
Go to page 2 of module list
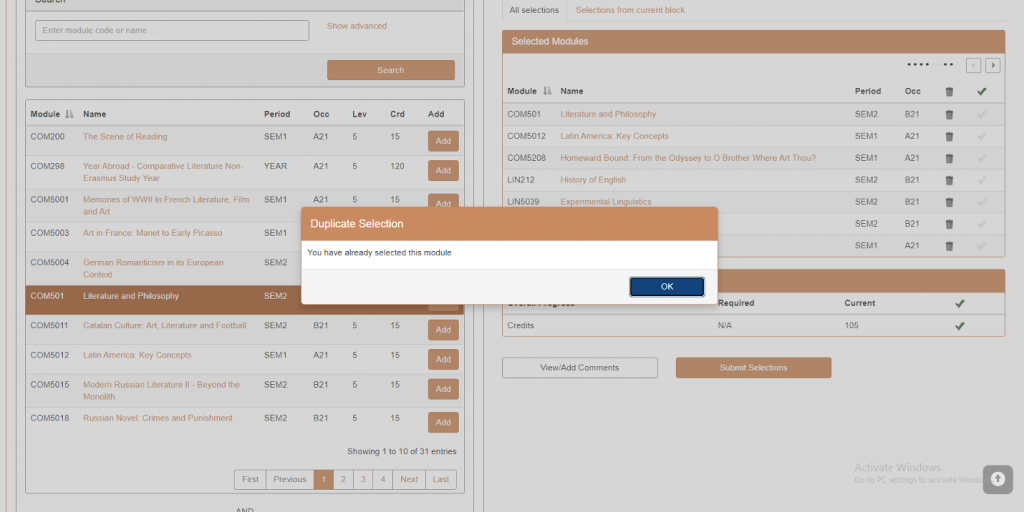coord(343,479)
